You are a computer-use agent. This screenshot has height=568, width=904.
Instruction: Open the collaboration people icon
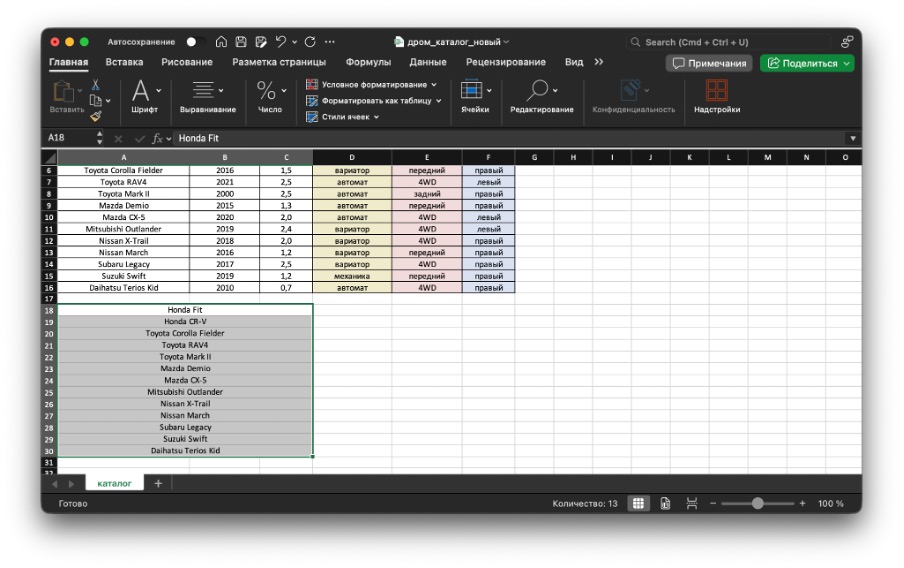click(846, 42)
